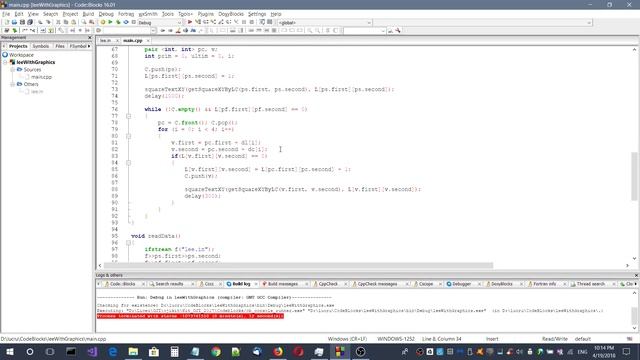Click the Find magnifier toolbar icon
This screenshot has height=360, width=640.
[84, 22]
